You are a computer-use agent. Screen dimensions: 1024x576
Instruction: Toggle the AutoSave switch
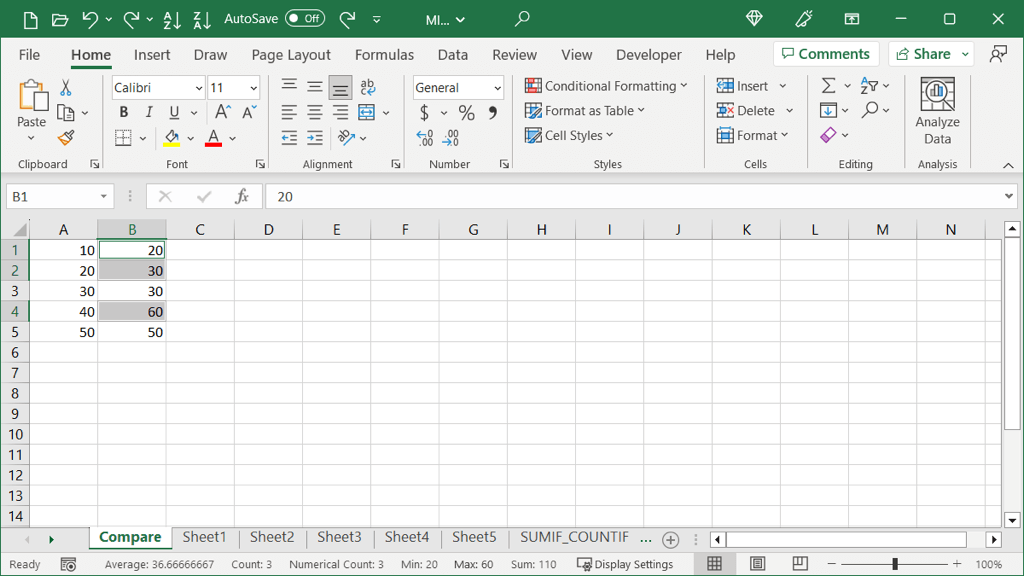coord(305,19)
